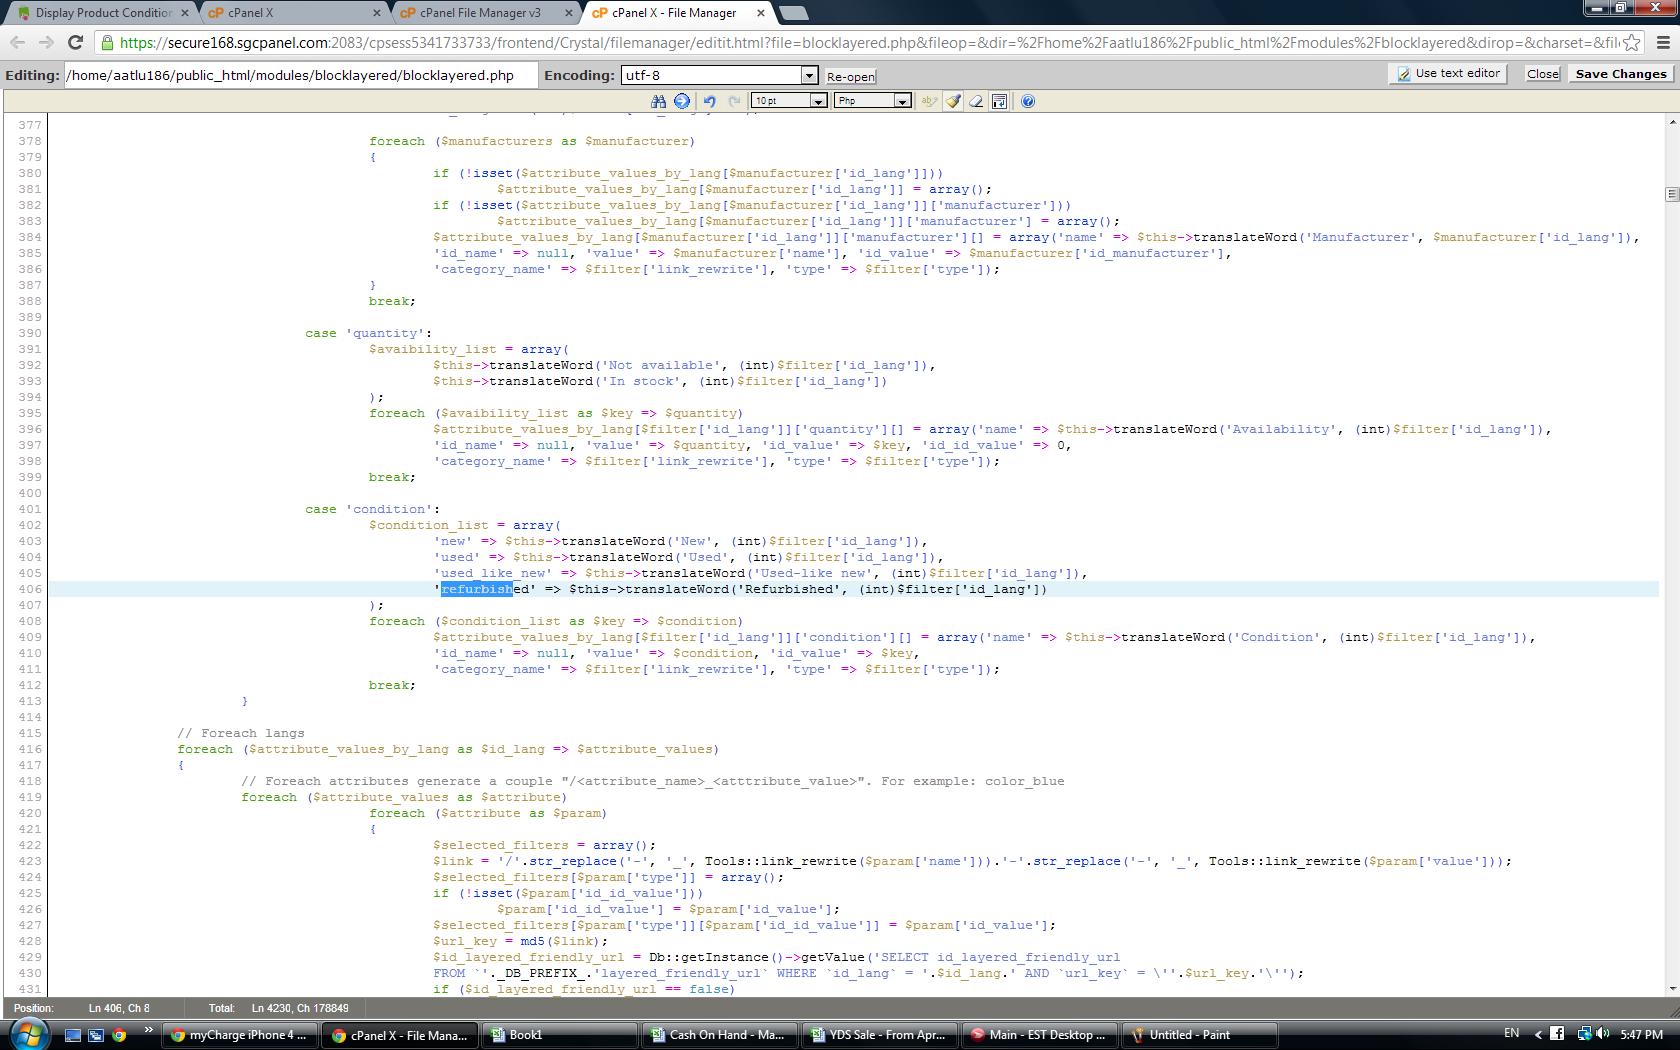Switch to the Use text editor mode
This screenshot has height=1050, width=1680.
[1448, 73]
